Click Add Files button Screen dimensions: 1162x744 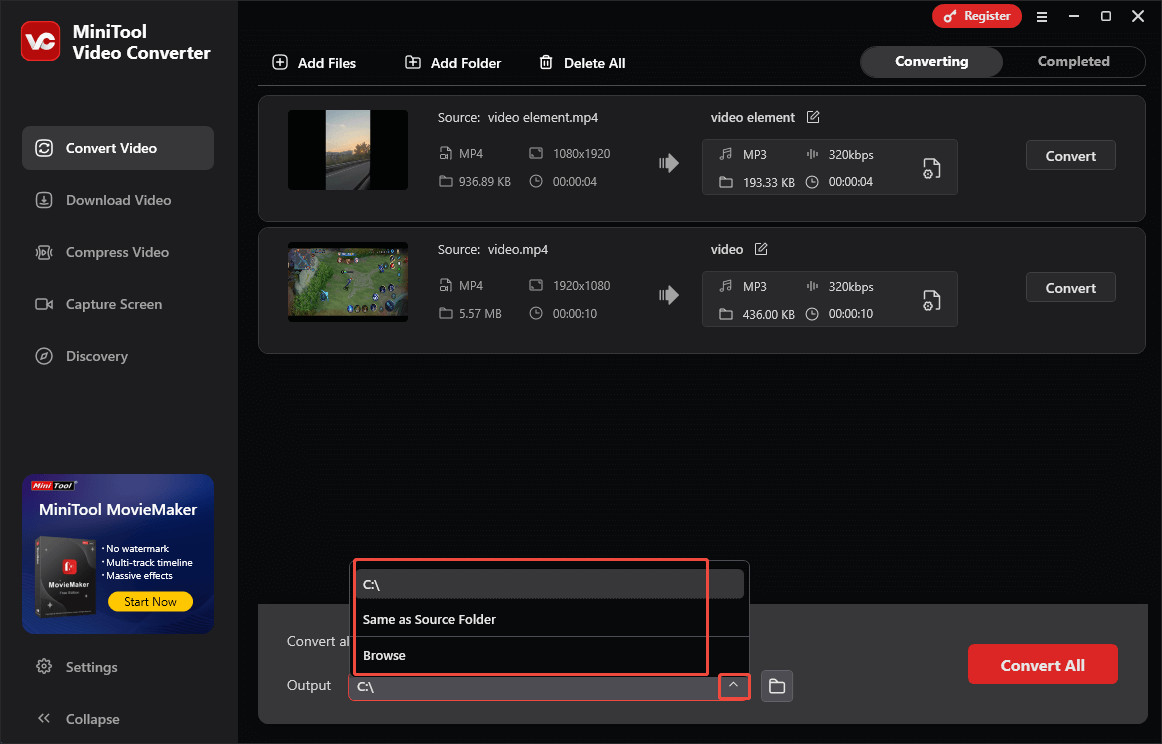[x=314, y=63]
